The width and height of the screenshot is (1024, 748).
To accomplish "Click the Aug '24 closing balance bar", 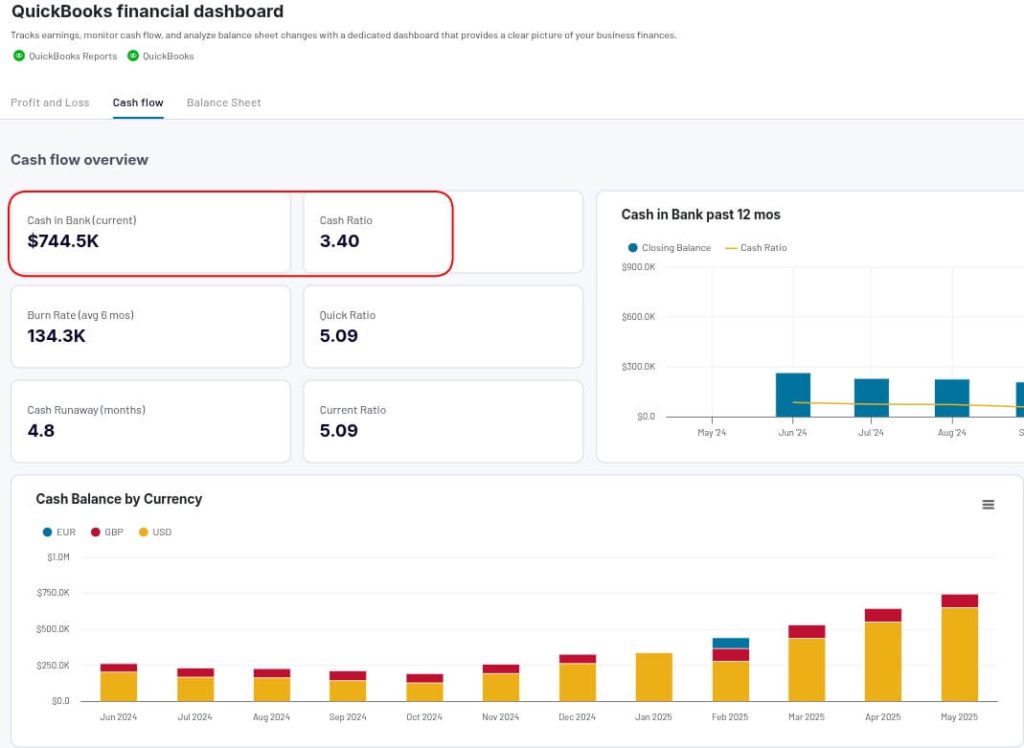I will tap(952, 398).
